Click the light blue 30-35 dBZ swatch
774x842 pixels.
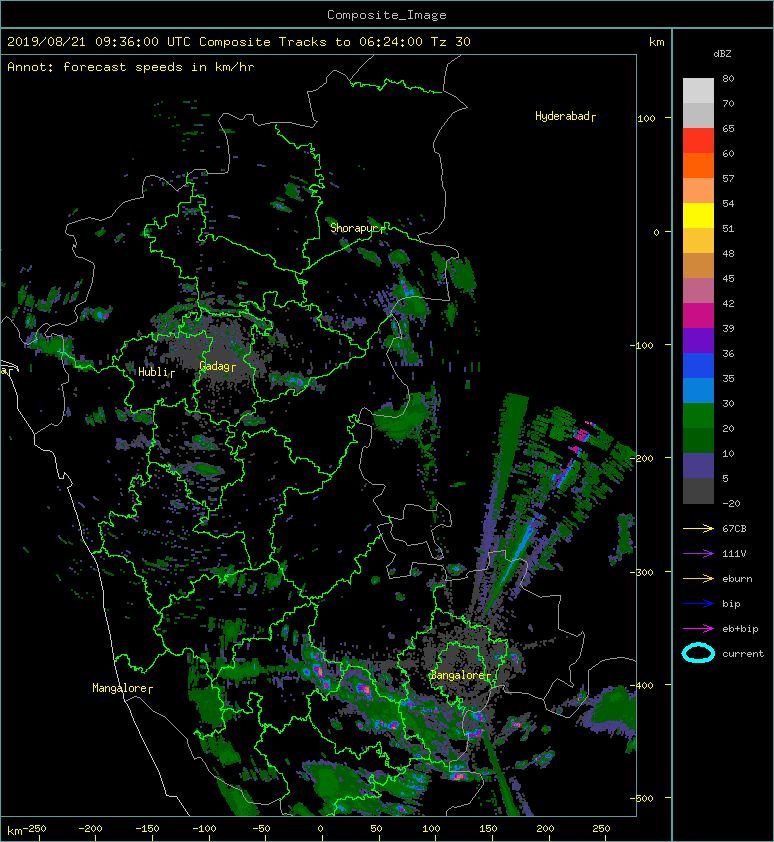click(x=698, y=391)
